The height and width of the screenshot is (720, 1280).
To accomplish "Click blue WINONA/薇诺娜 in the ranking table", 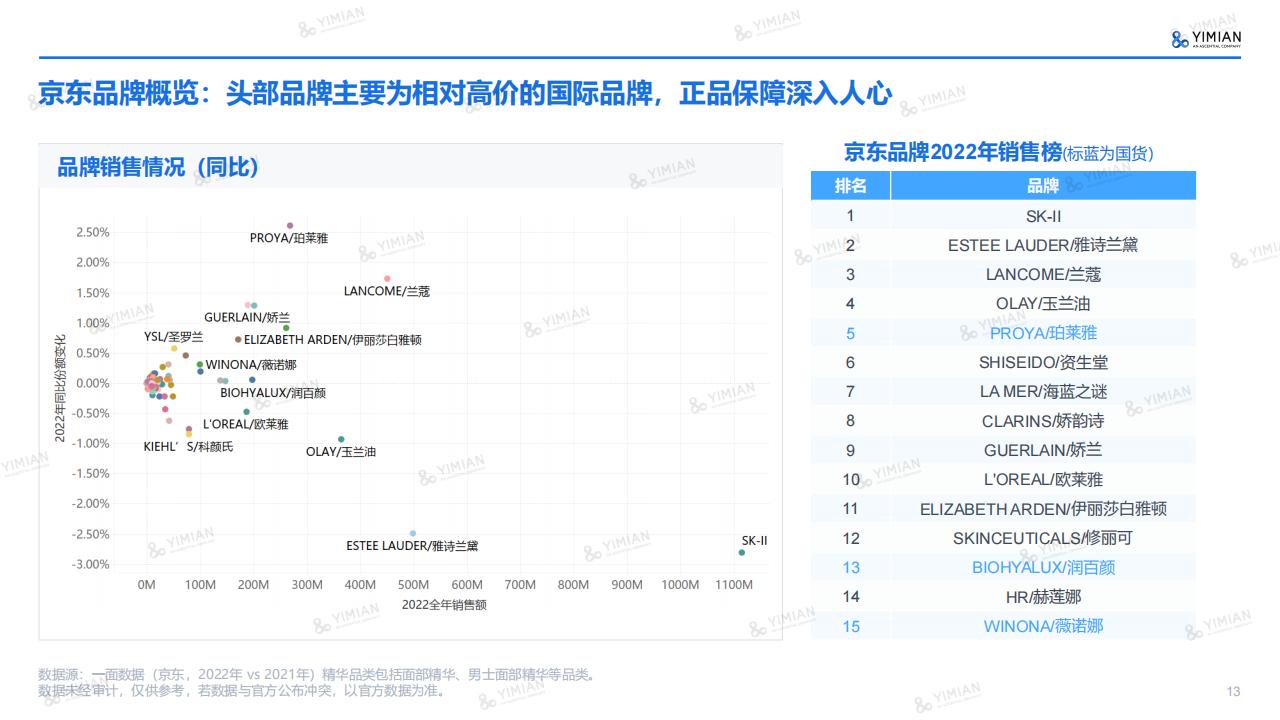I will [1043, 626].
